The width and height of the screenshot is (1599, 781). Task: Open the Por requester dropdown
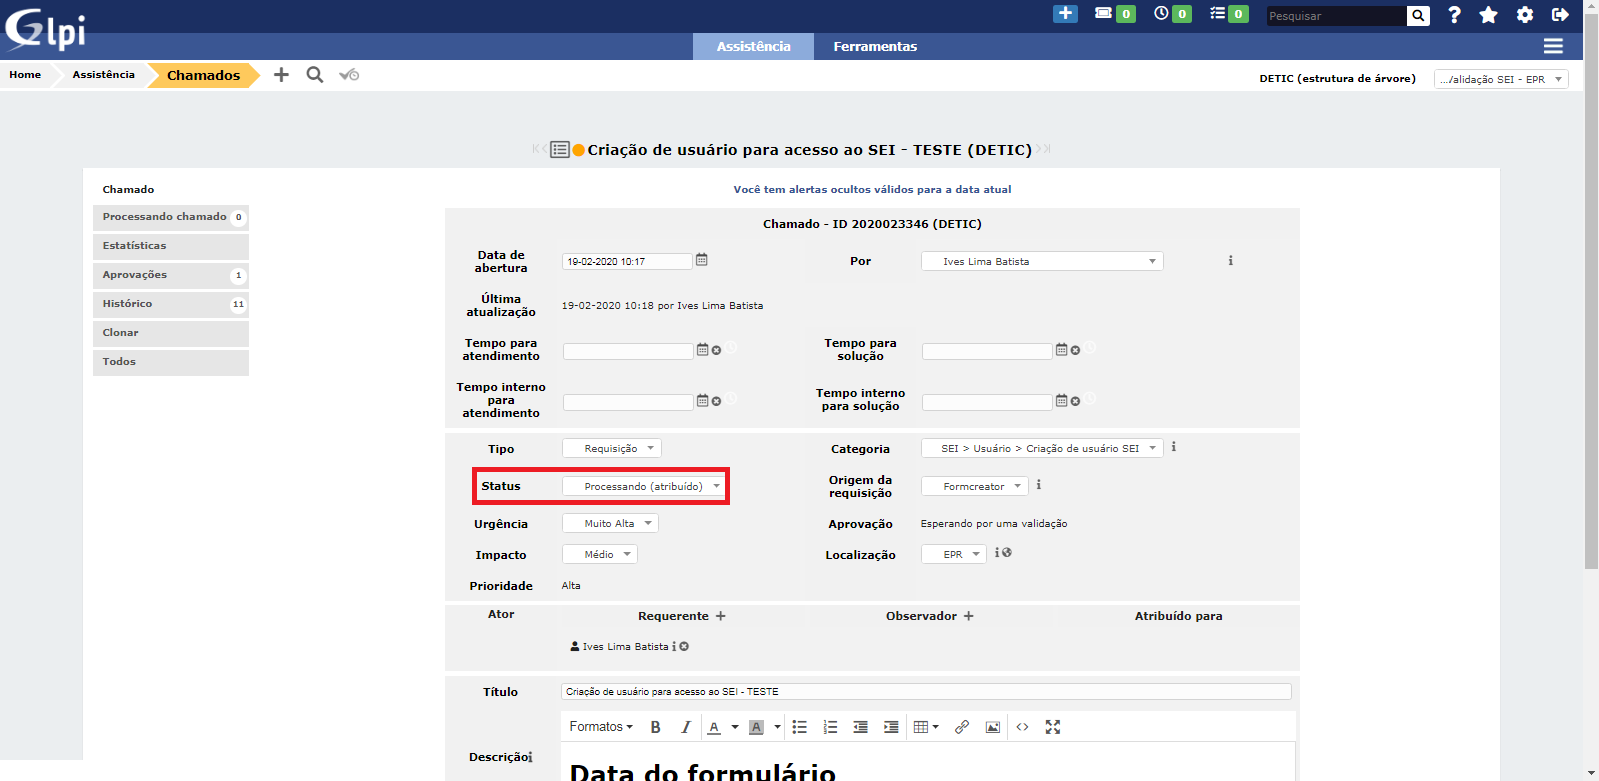coord(1042,261)
